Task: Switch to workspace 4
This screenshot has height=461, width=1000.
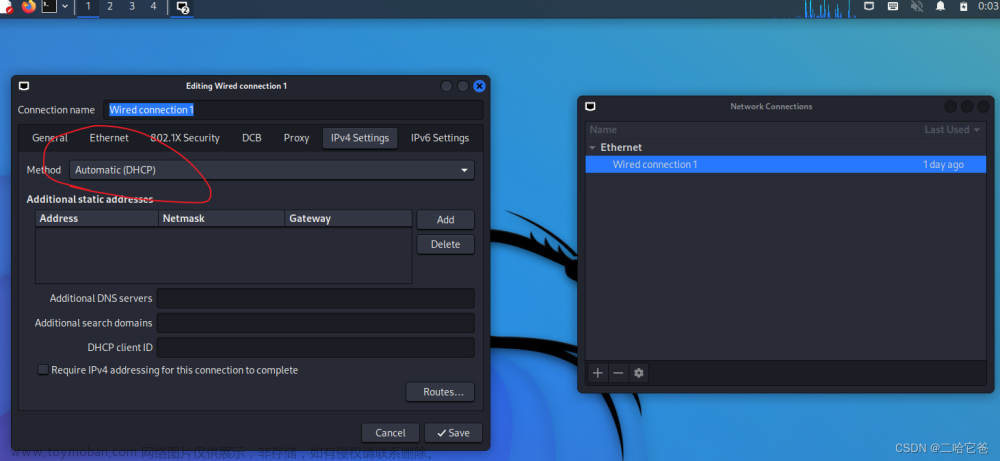Action: click(153, 6)
